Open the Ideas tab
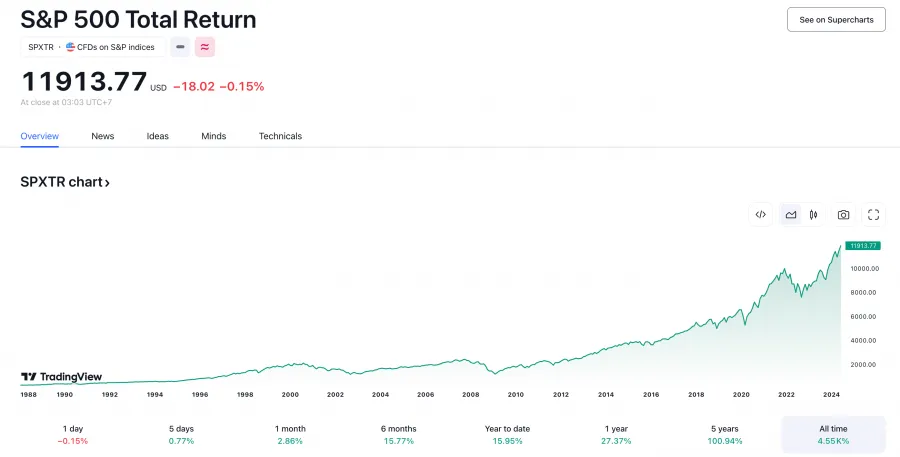Viewport: 900px width, 457px height. pyautogui.click(x=157, y=136)
